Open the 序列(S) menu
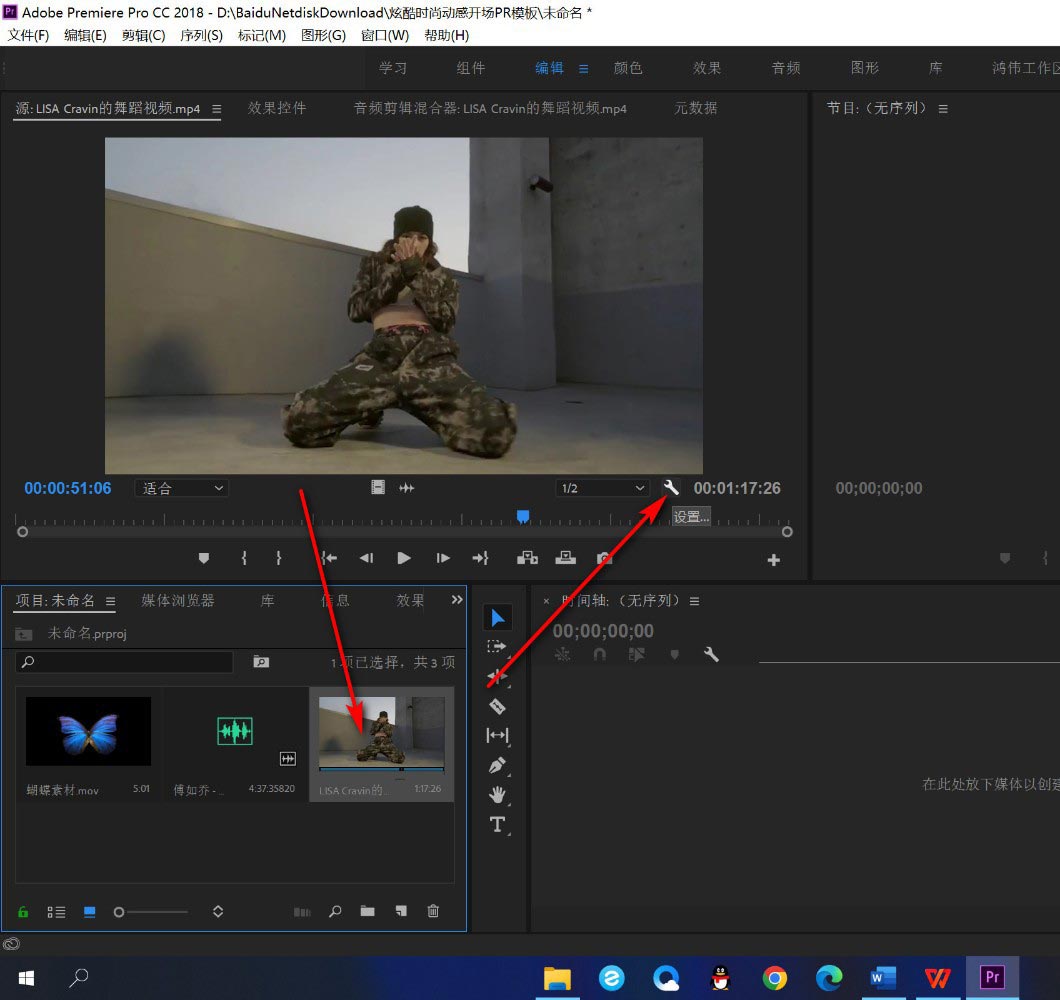1060x1000 pixels. coord(201,35)
